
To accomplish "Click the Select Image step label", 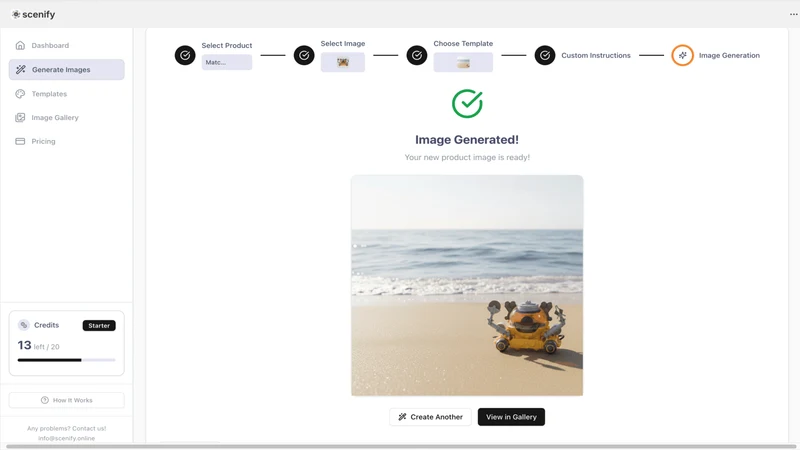I will click(343, 43).
